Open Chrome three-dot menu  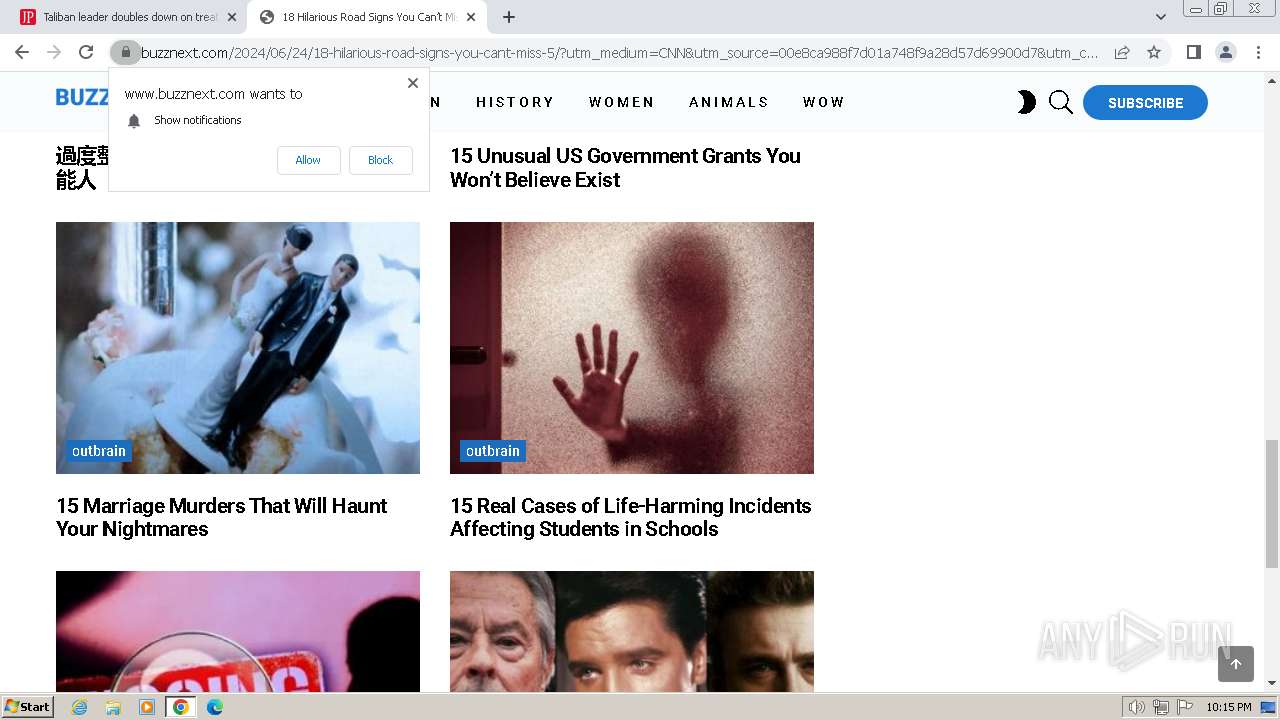click(x=1258, y=52)
